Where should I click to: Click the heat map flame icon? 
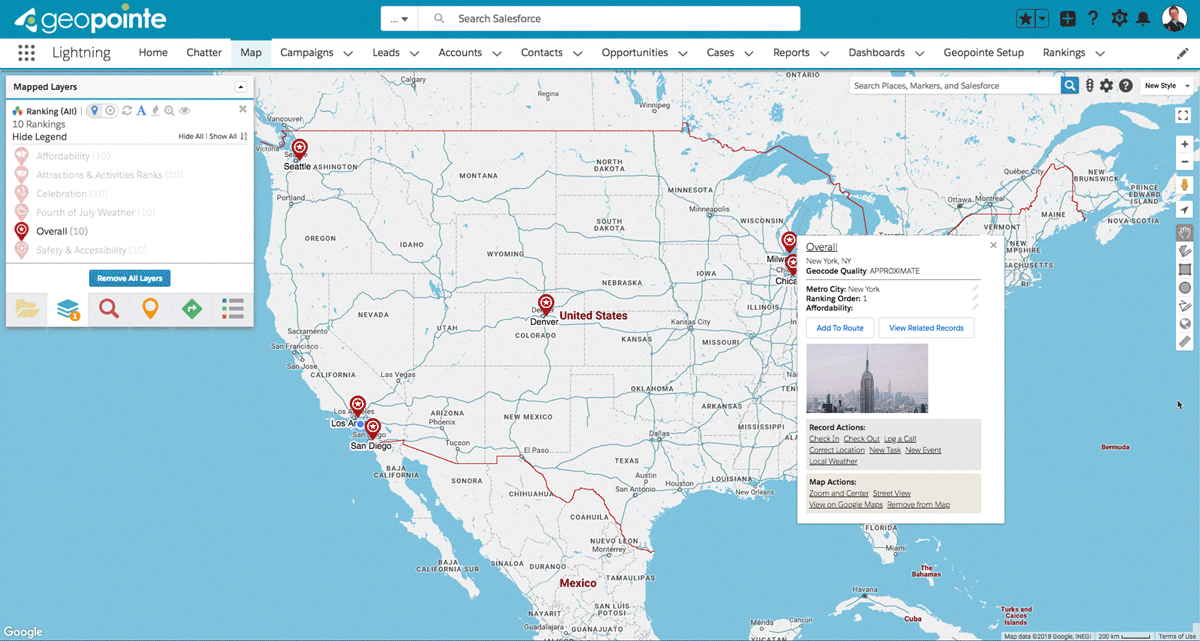(155, 111)
